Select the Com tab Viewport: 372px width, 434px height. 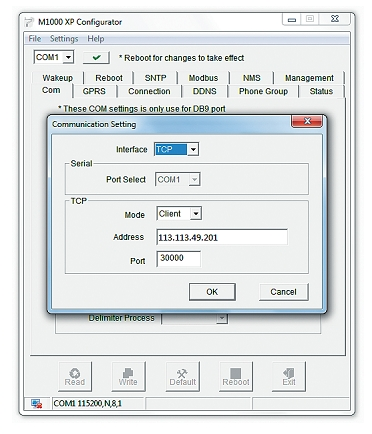coord(51,90)
